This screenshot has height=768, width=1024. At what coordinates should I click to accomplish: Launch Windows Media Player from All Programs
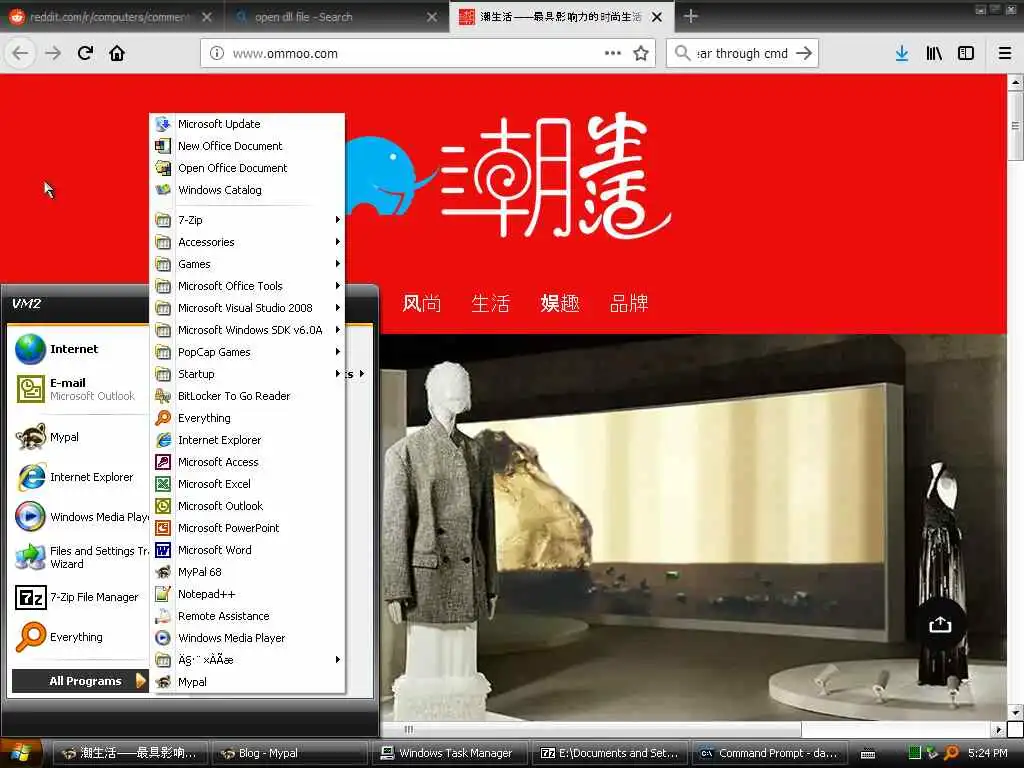click(x=247, y=638)
